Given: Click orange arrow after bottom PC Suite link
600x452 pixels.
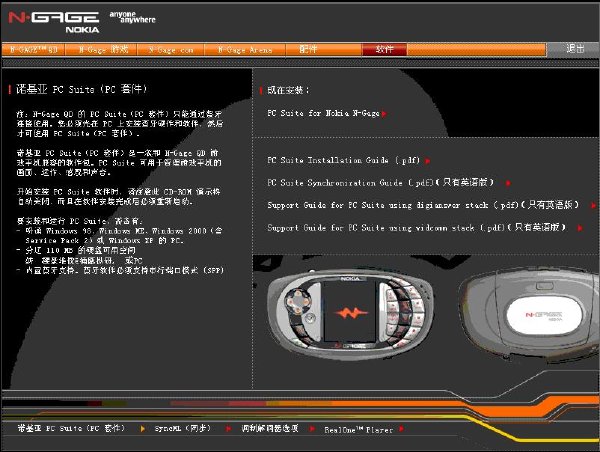Looking at the screenshot, I should click(x=142, y=429).
